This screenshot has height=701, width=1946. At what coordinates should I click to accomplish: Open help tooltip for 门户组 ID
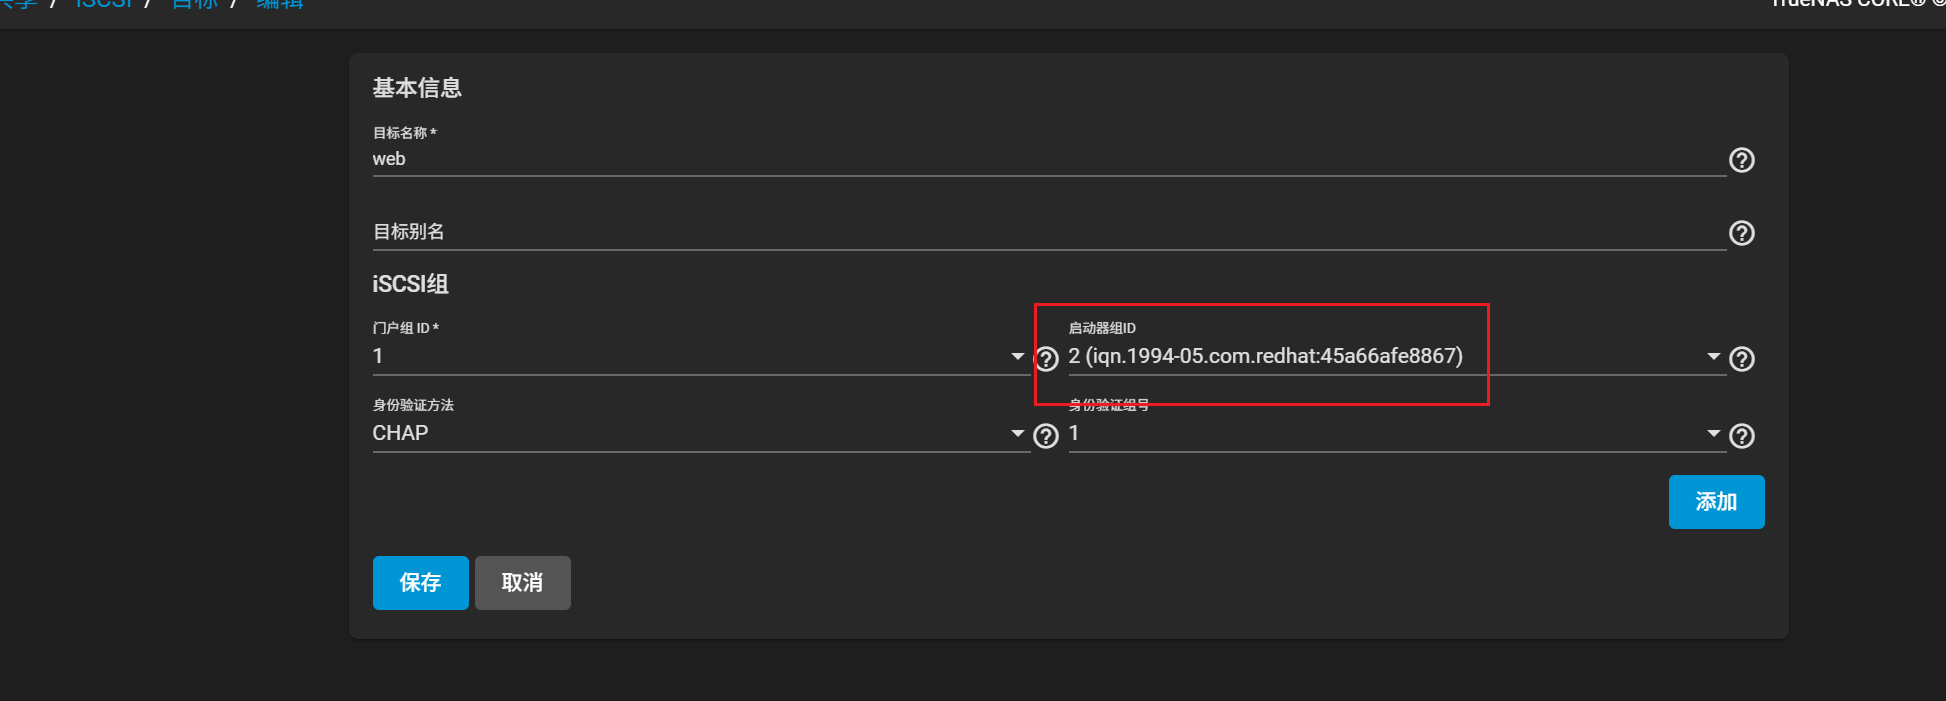click(1046, 359)
